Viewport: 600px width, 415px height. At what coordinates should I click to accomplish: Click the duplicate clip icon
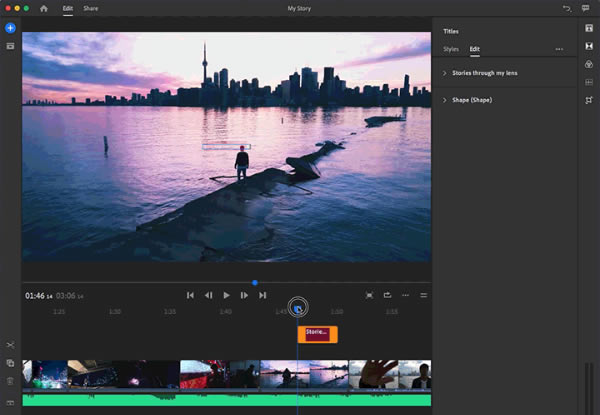tap(10, 363)
